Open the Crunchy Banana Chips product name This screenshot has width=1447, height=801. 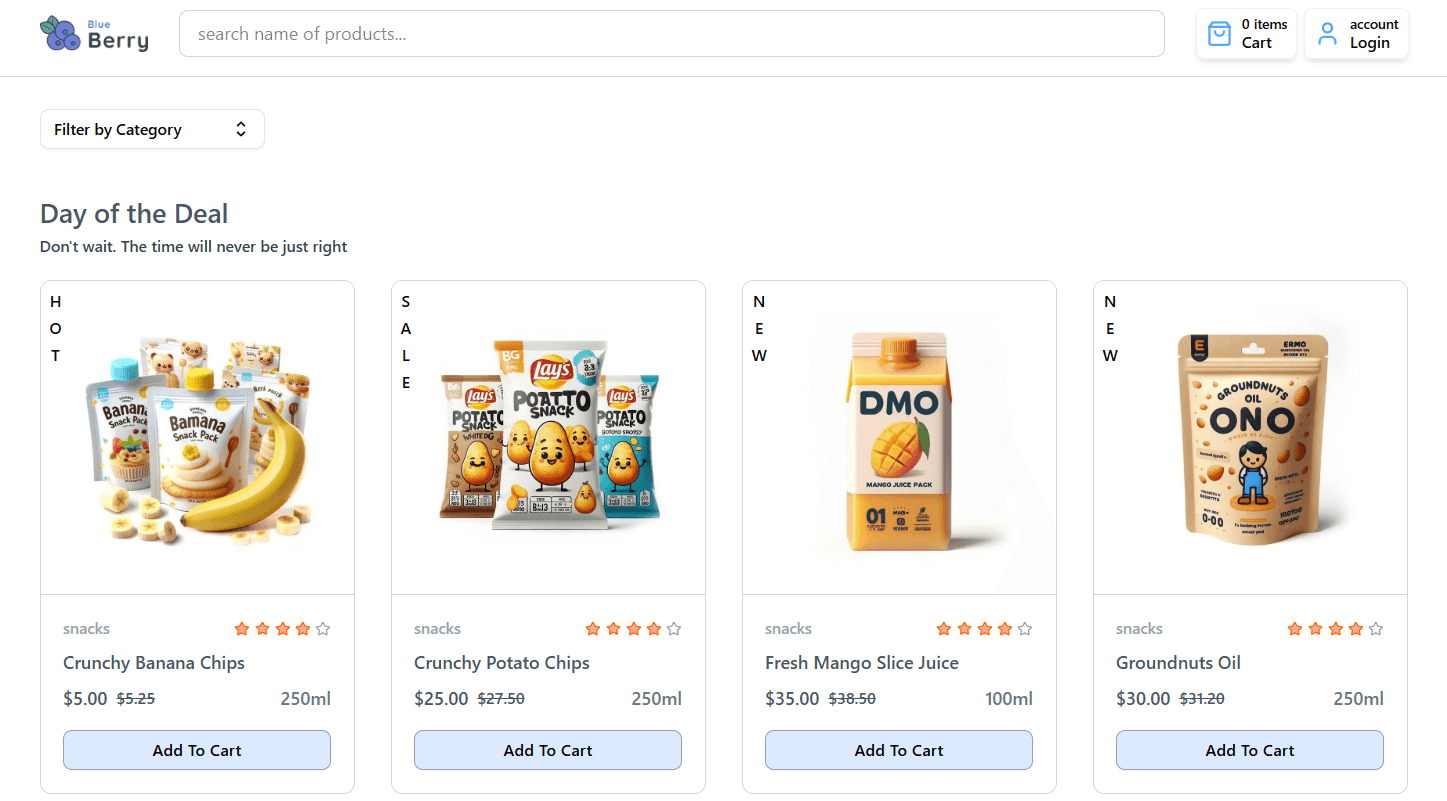click(x=153, y=662)
